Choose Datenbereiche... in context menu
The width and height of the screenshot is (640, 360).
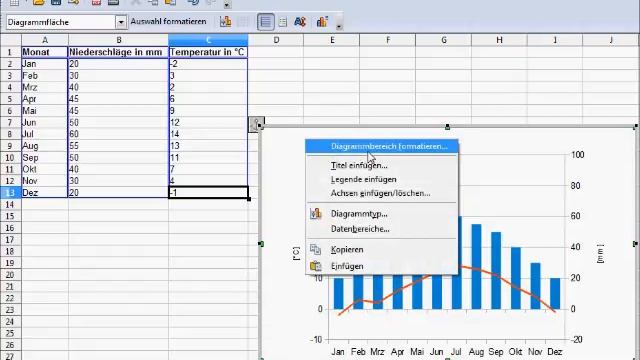click(382, 229)
